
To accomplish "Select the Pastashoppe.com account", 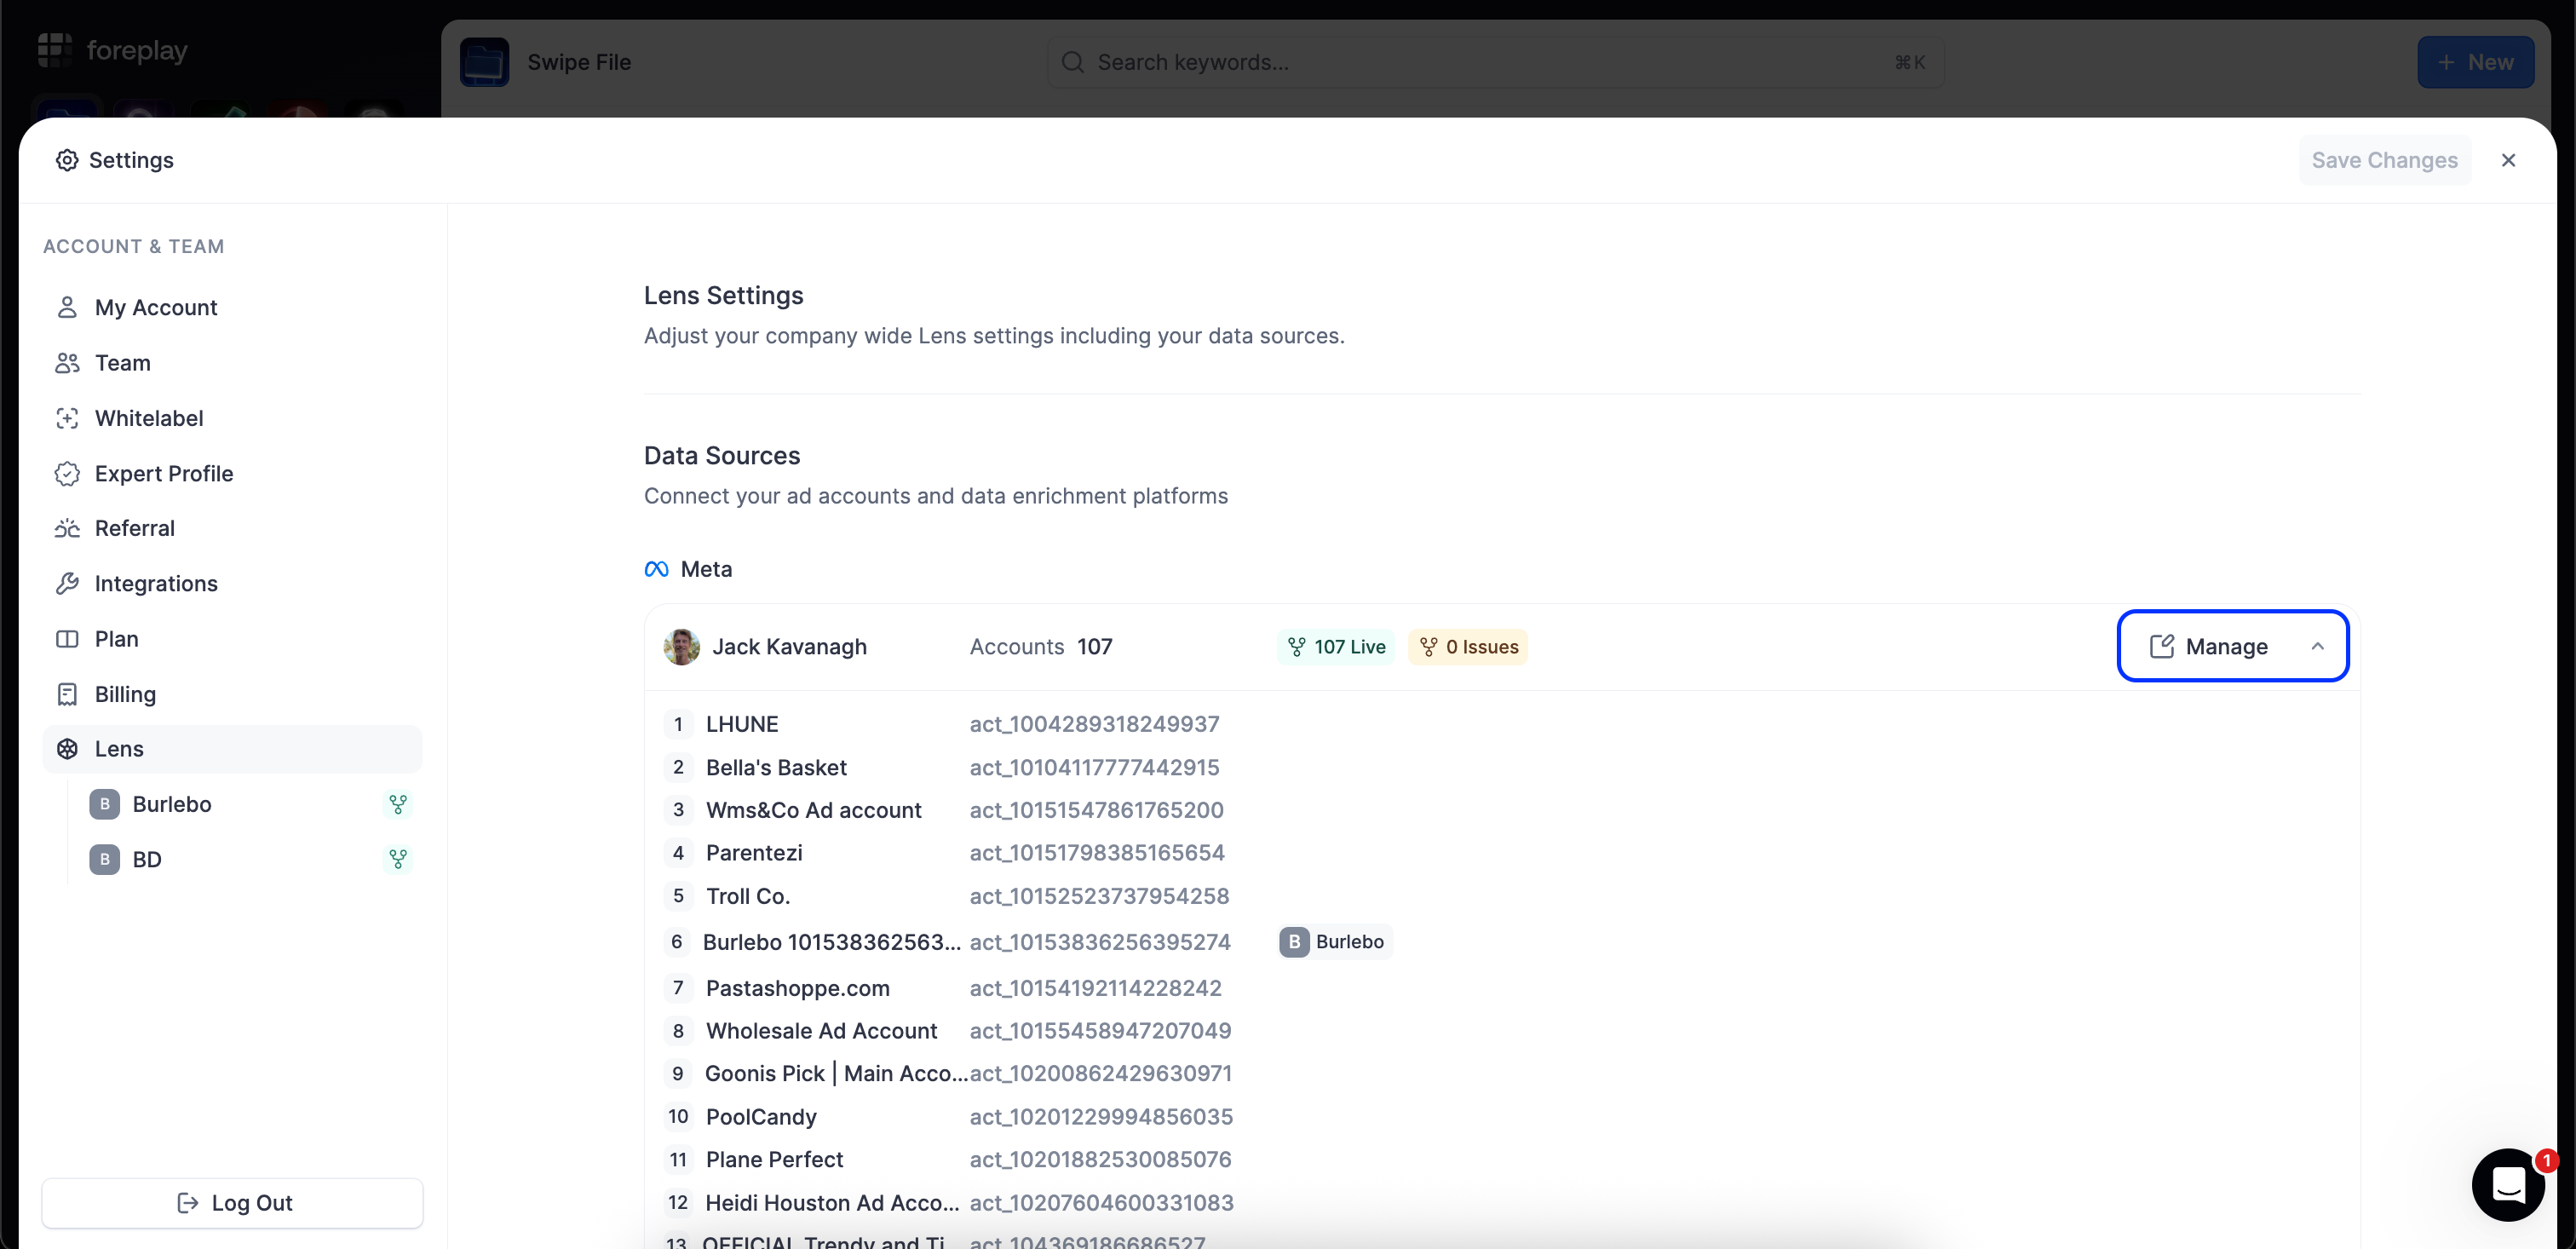I will [x=798, y=988].
